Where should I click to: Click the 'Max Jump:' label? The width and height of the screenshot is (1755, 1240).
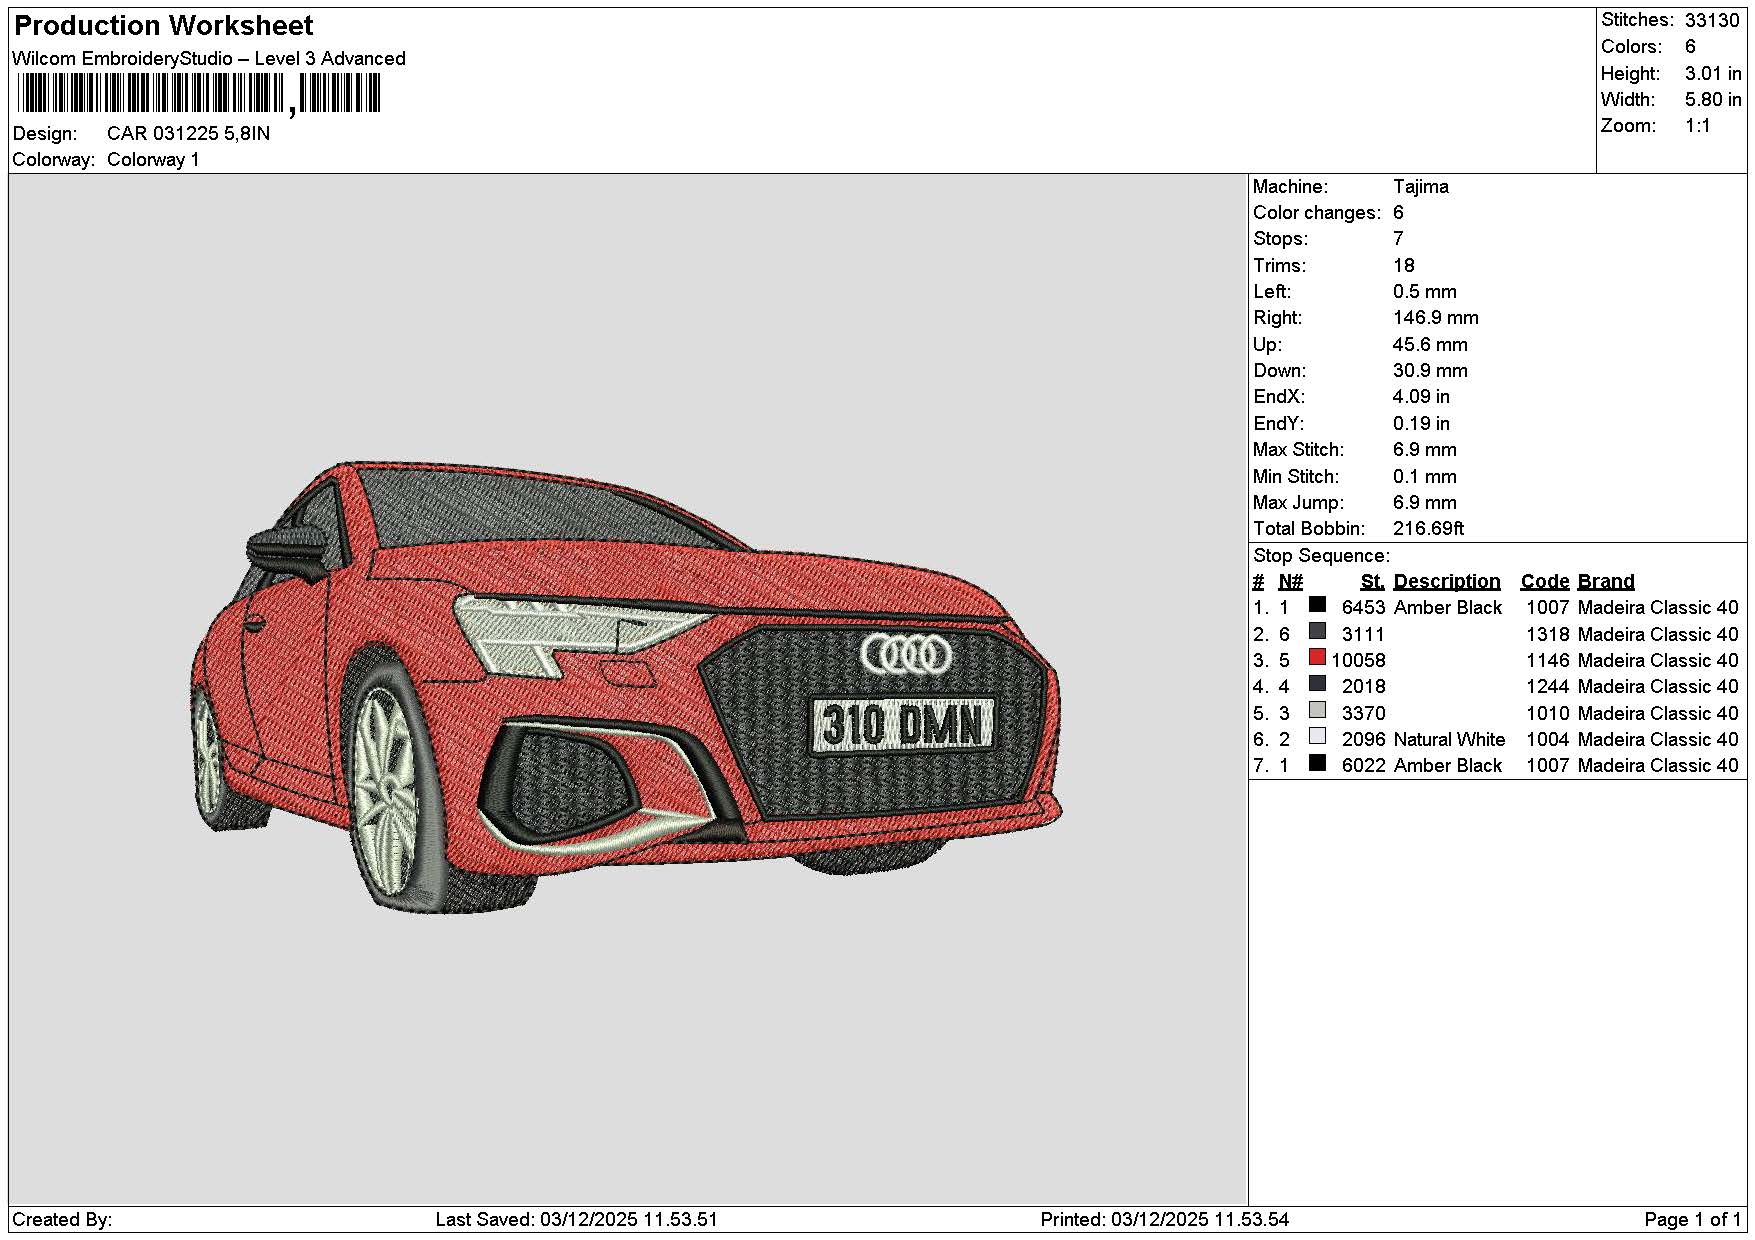pyautogui.click(x=1298, y=502)
